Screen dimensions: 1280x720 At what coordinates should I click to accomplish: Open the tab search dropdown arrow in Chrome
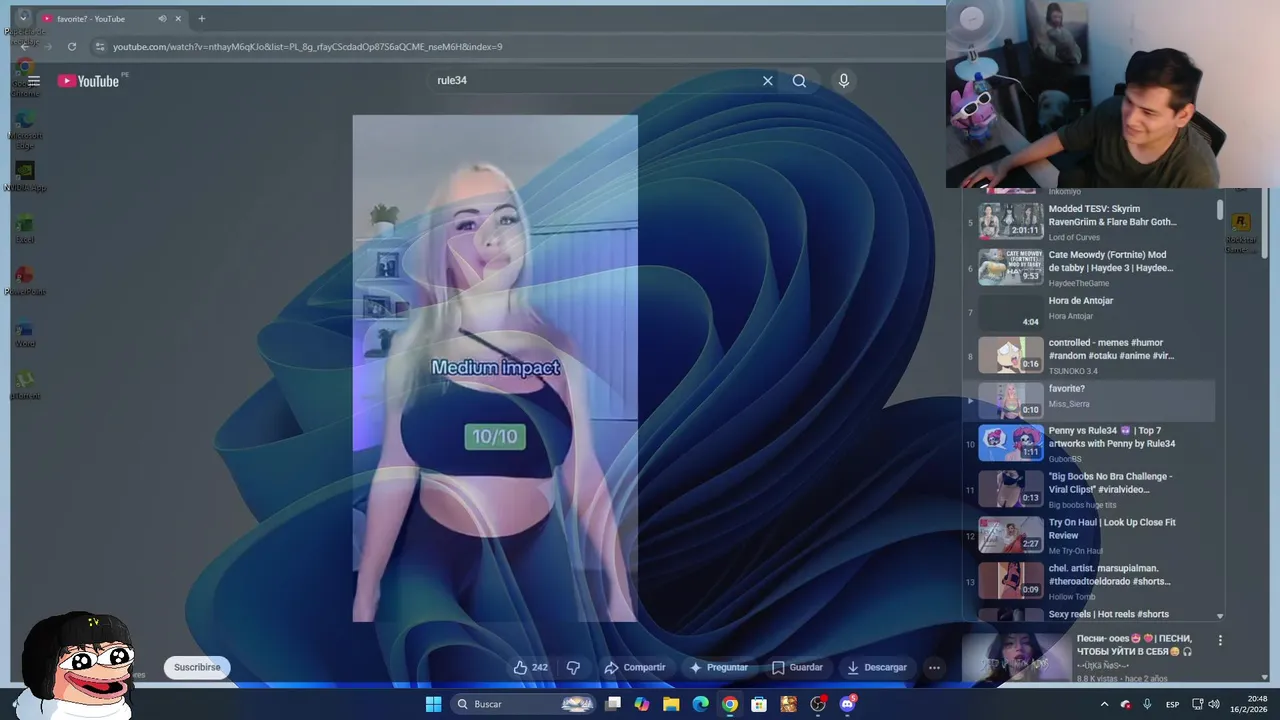pos(23,18)
